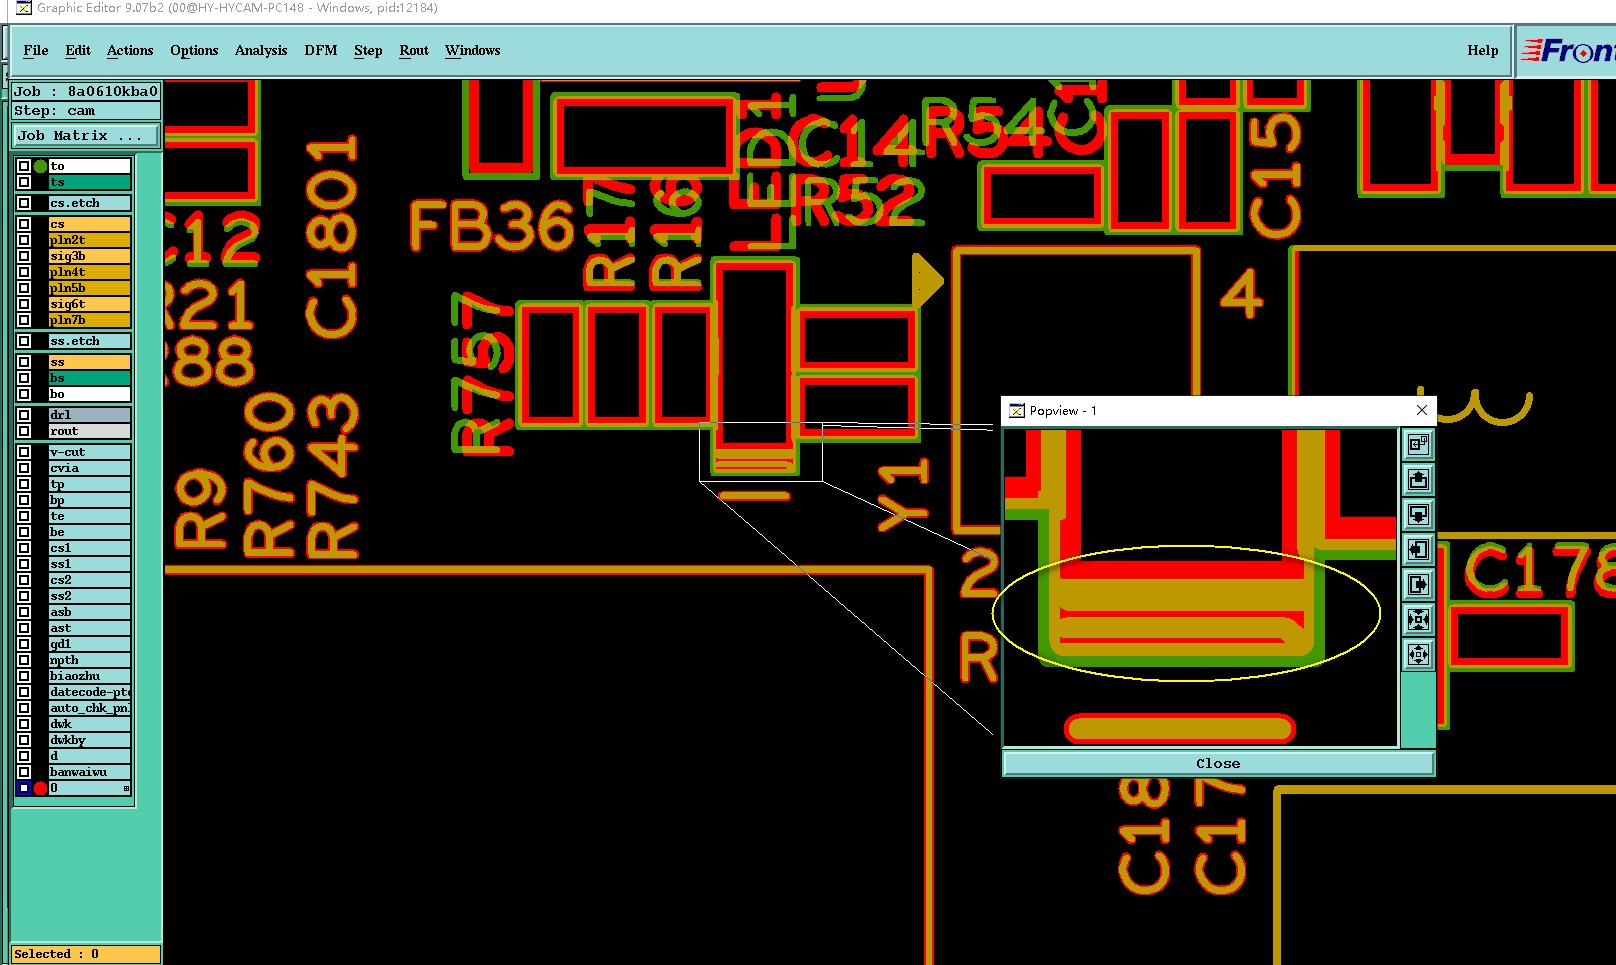
Task: Open the File menu
Action: [x=36, y=51]
